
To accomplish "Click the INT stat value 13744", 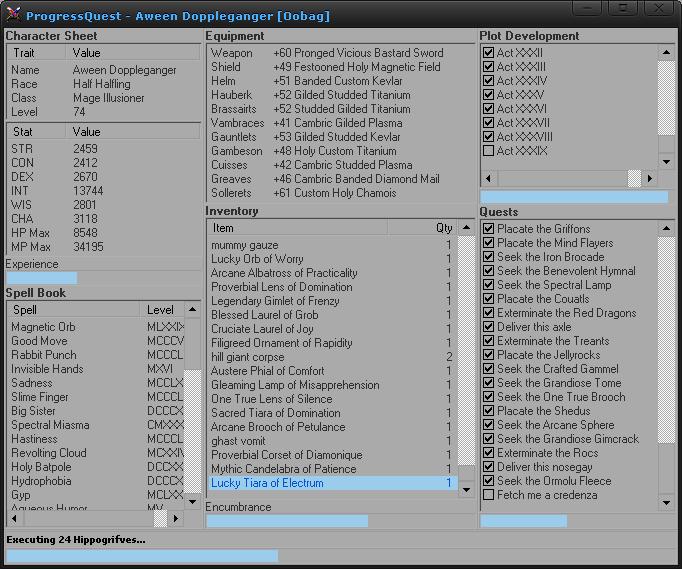I will pyautogui.click(x=88, y=191).
